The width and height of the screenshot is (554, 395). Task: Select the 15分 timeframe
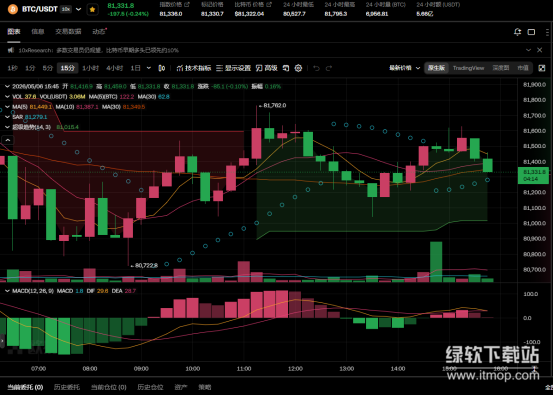pos(67,68)
